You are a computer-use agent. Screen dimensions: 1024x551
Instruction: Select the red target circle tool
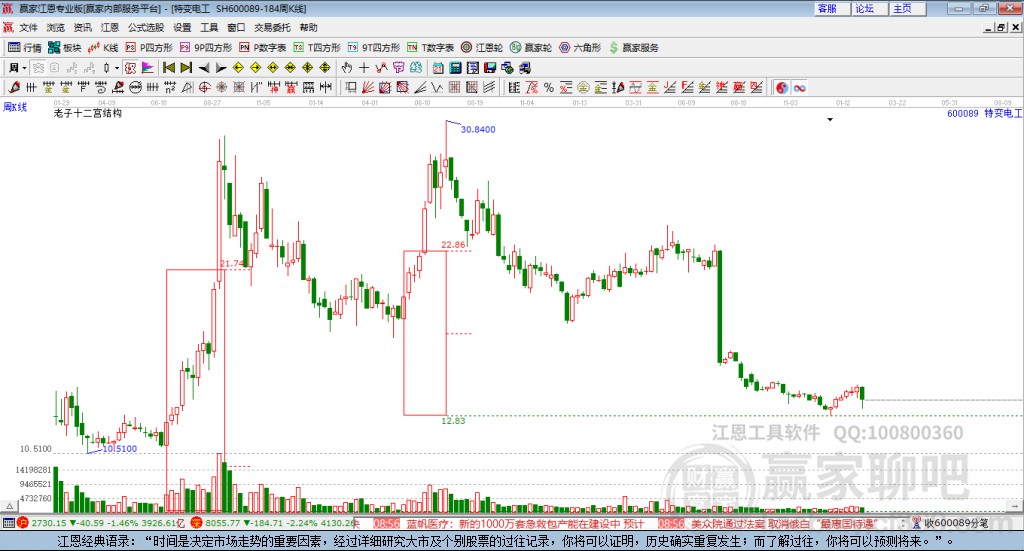point(204,87)
